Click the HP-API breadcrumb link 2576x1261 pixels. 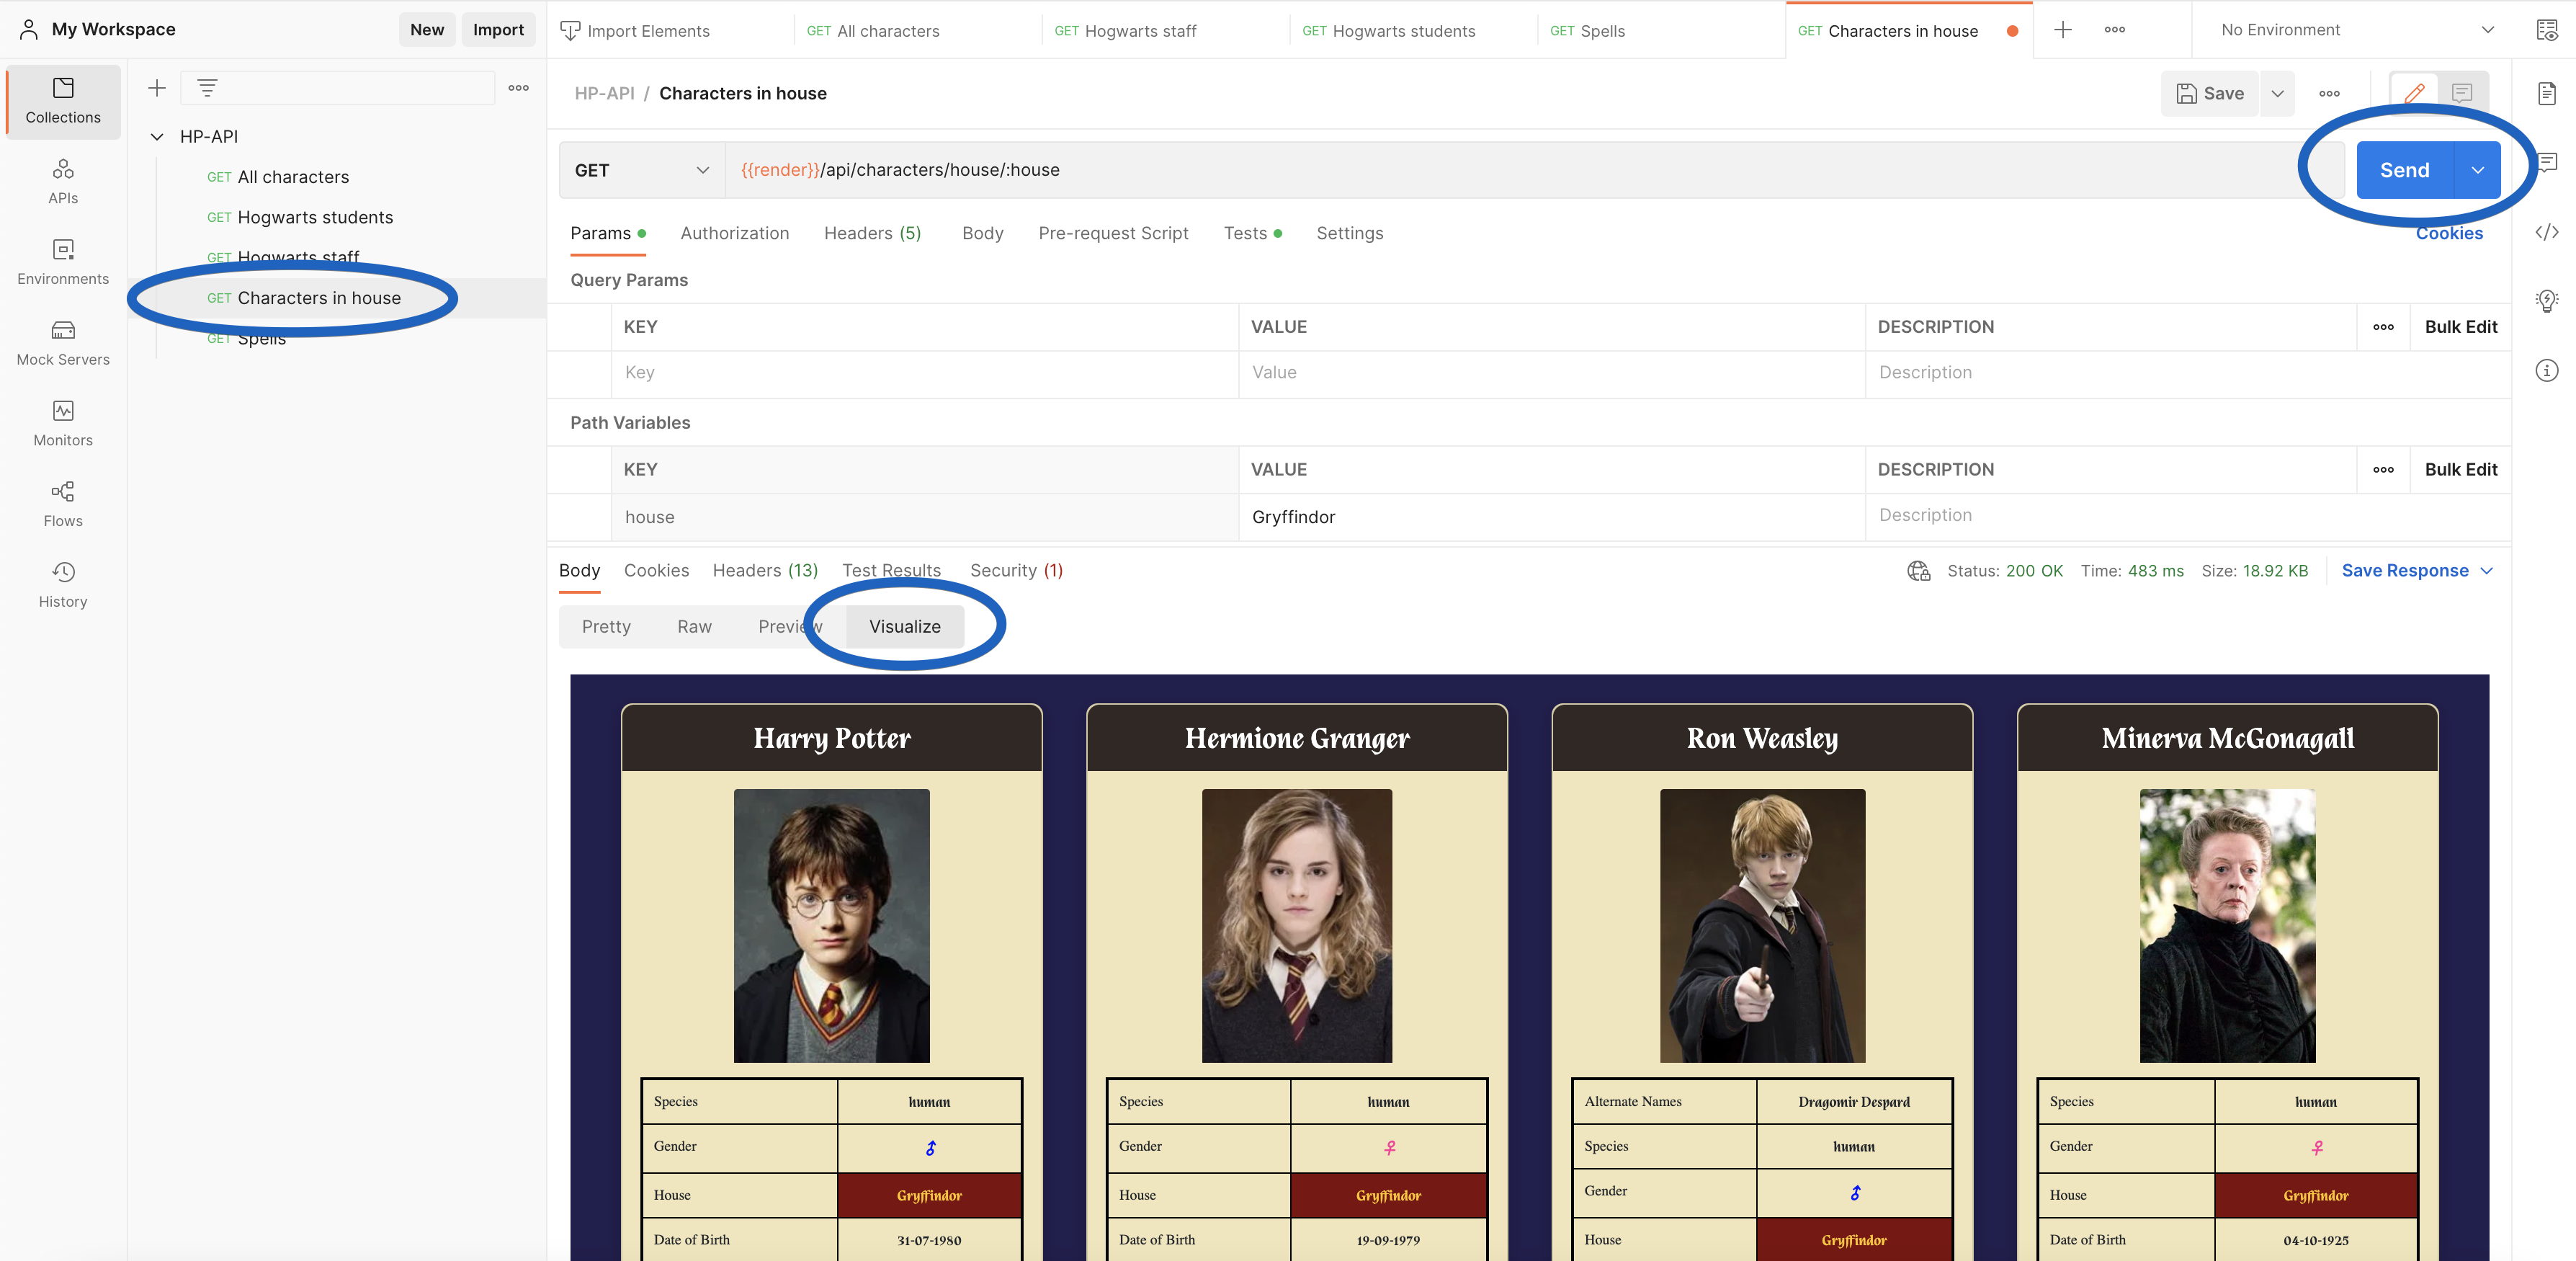(604, 93)
